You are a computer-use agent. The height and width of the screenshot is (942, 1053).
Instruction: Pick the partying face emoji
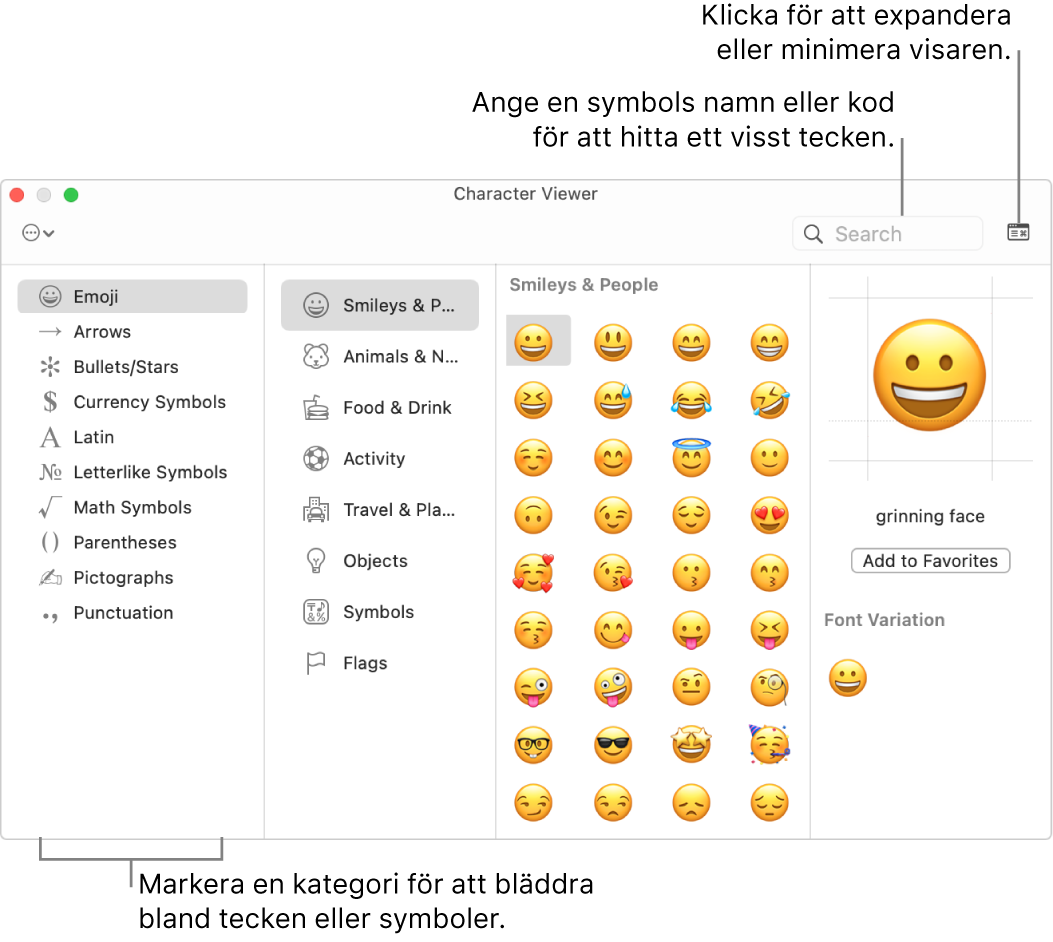(770, 746)
